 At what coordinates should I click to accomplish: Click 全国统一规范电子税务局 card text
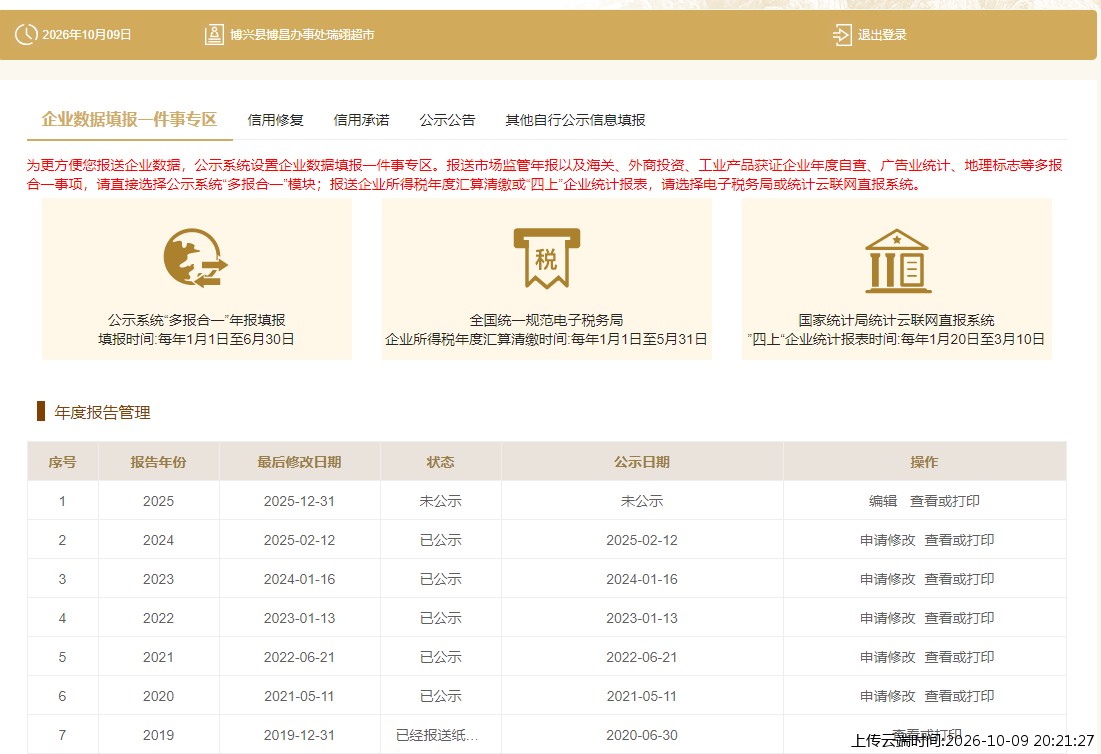coord(546,320)
